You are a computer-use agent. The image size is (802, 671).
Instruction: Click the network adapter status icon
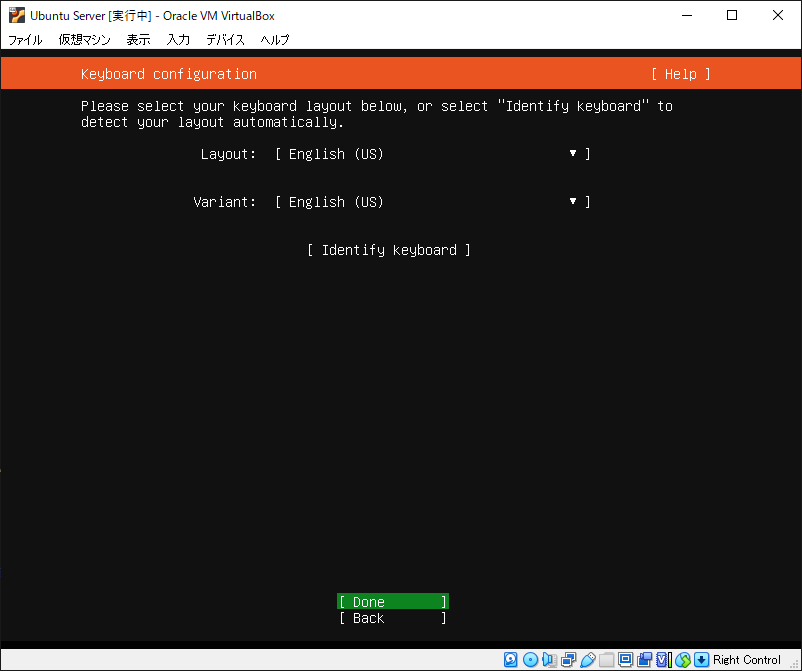tap(568, 660)
